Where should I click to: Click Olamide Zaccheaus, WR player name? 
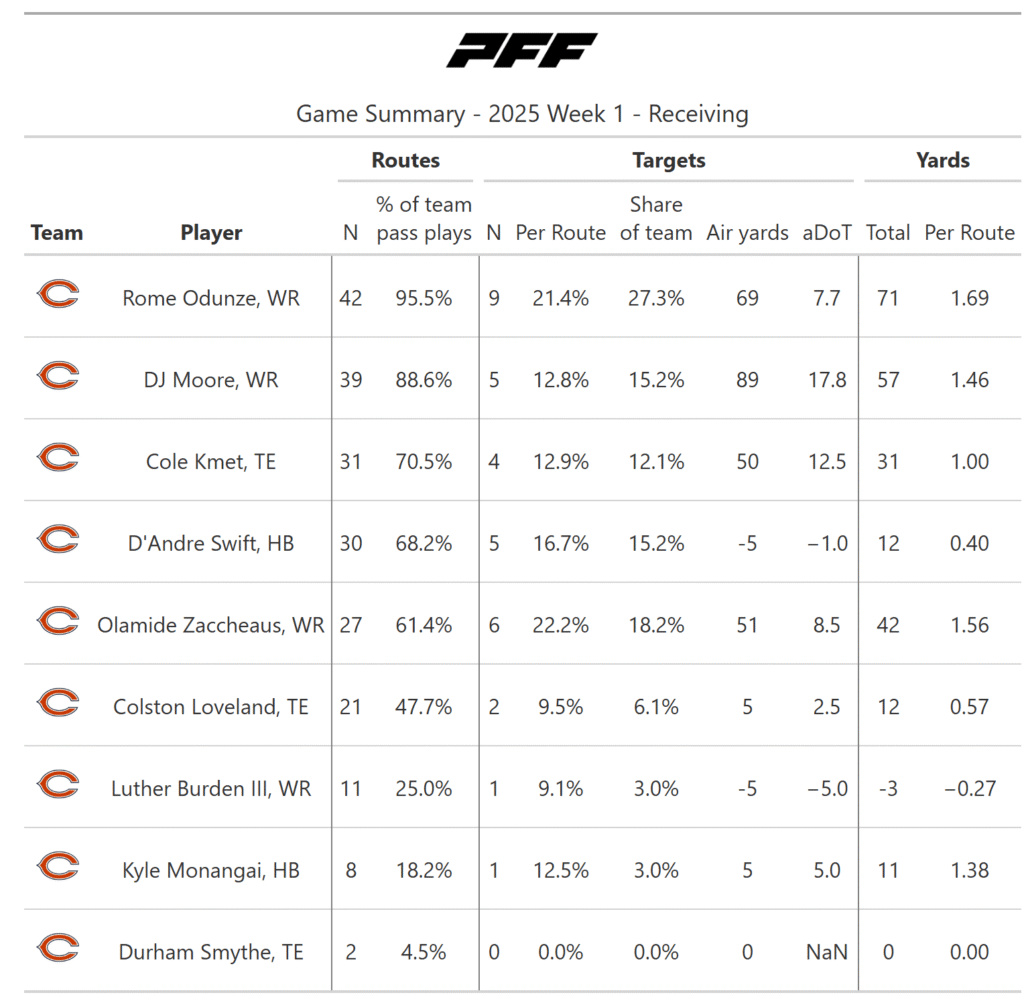coord(211,626)
